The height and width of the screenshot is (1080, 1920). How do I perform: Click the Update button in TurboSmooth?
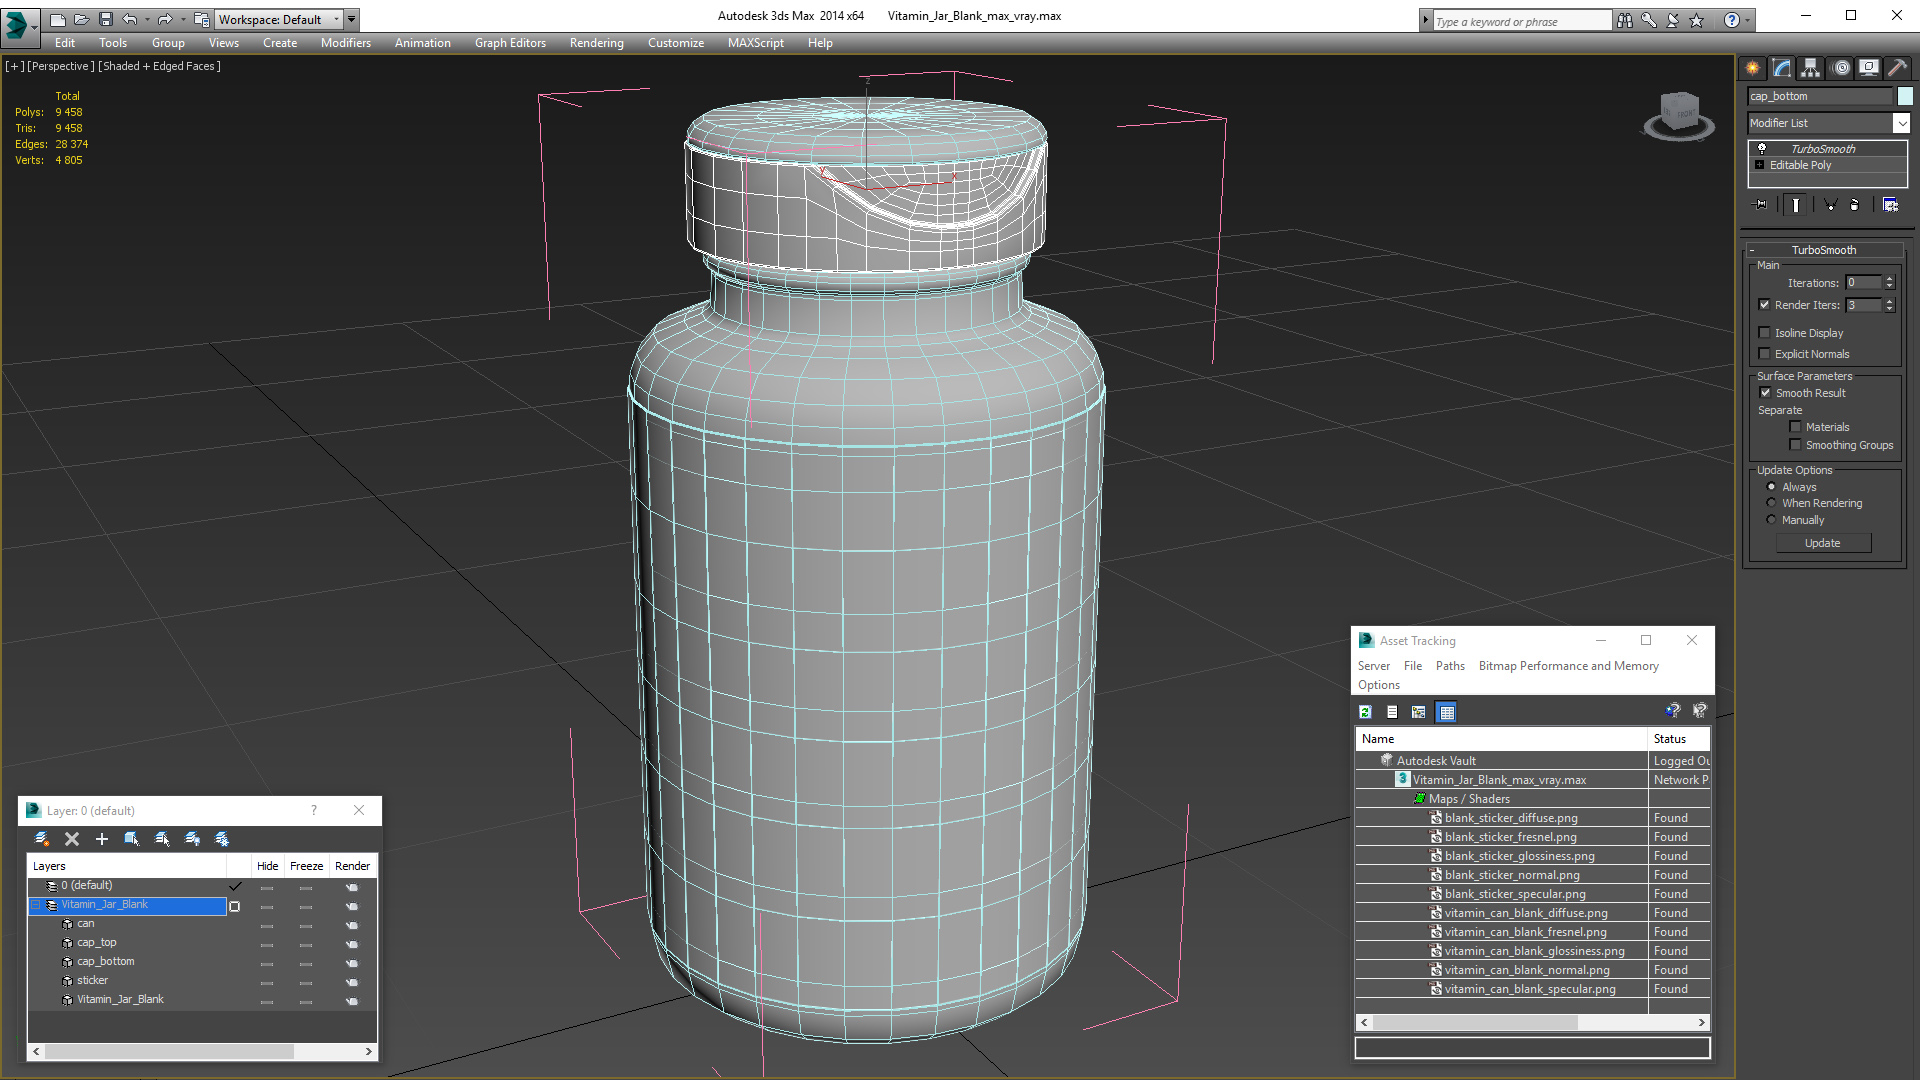[x=1824, y=543]
